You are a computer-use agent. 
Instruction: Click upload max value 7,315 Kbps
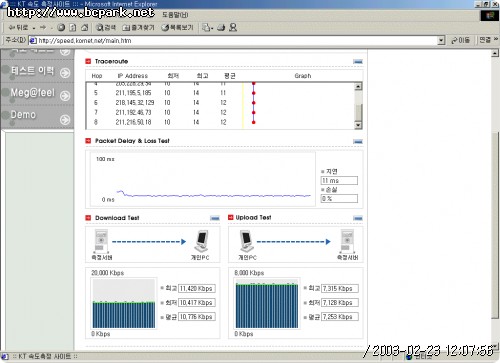tap(340, 289)
